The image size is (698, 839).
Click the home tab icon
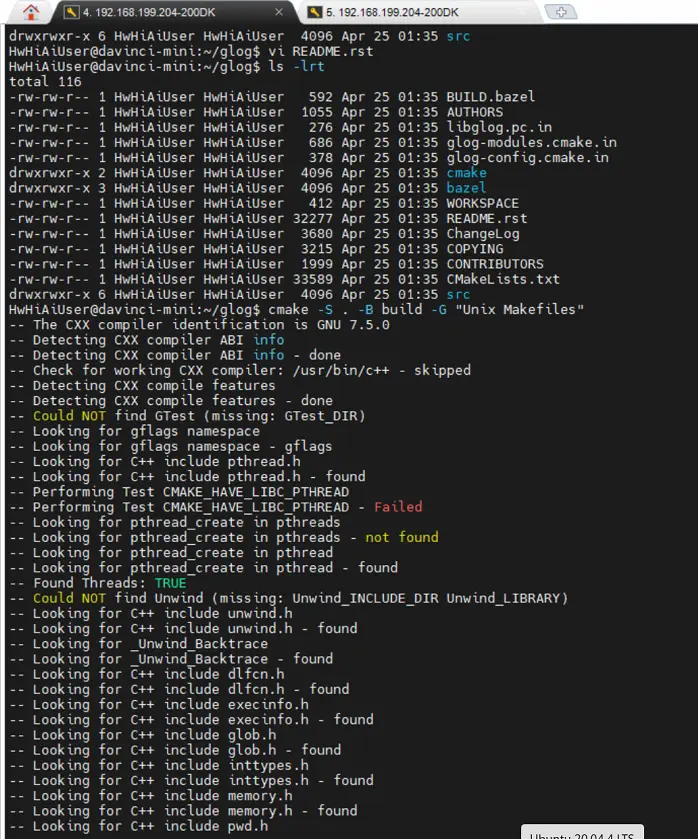point(31,12)
